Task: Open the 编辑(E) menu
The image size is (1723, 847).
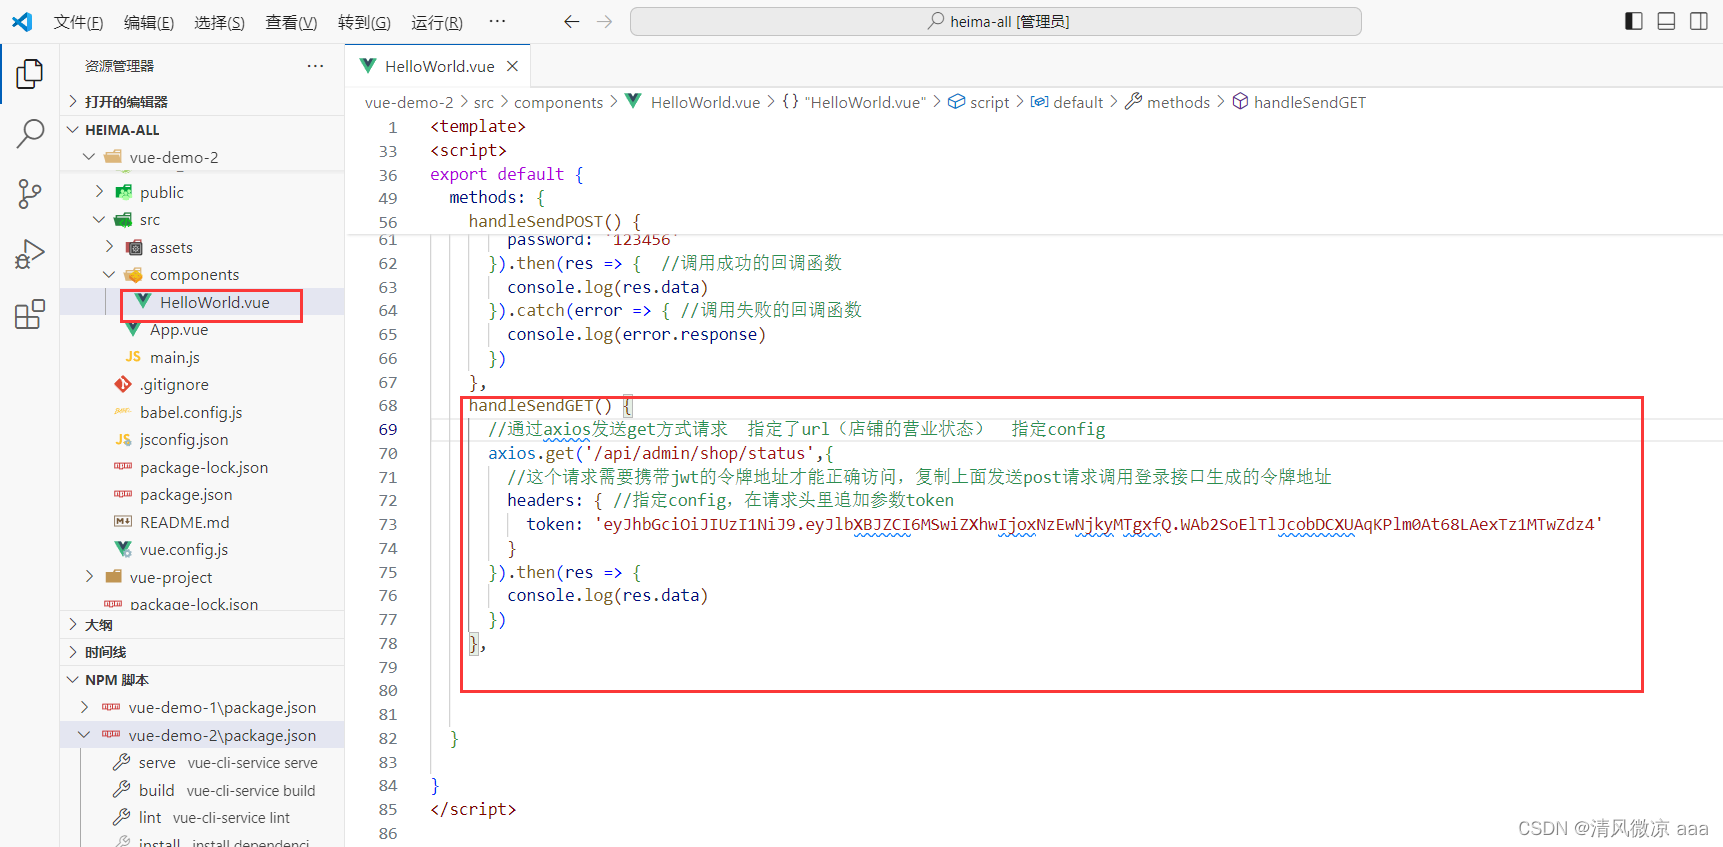Action: [x=148, y=22]
